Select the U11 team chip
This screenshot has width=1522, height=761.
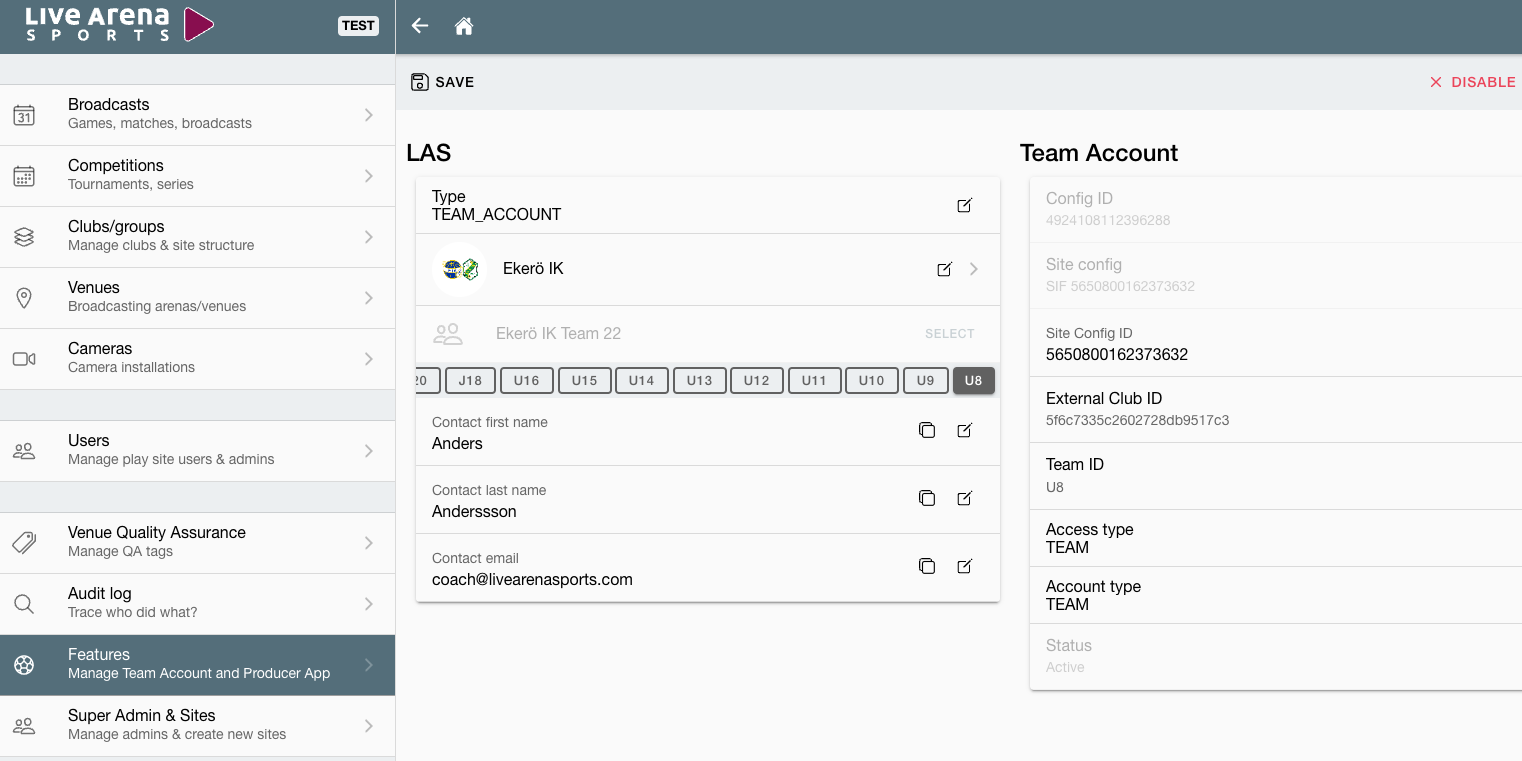pos(814,381)
